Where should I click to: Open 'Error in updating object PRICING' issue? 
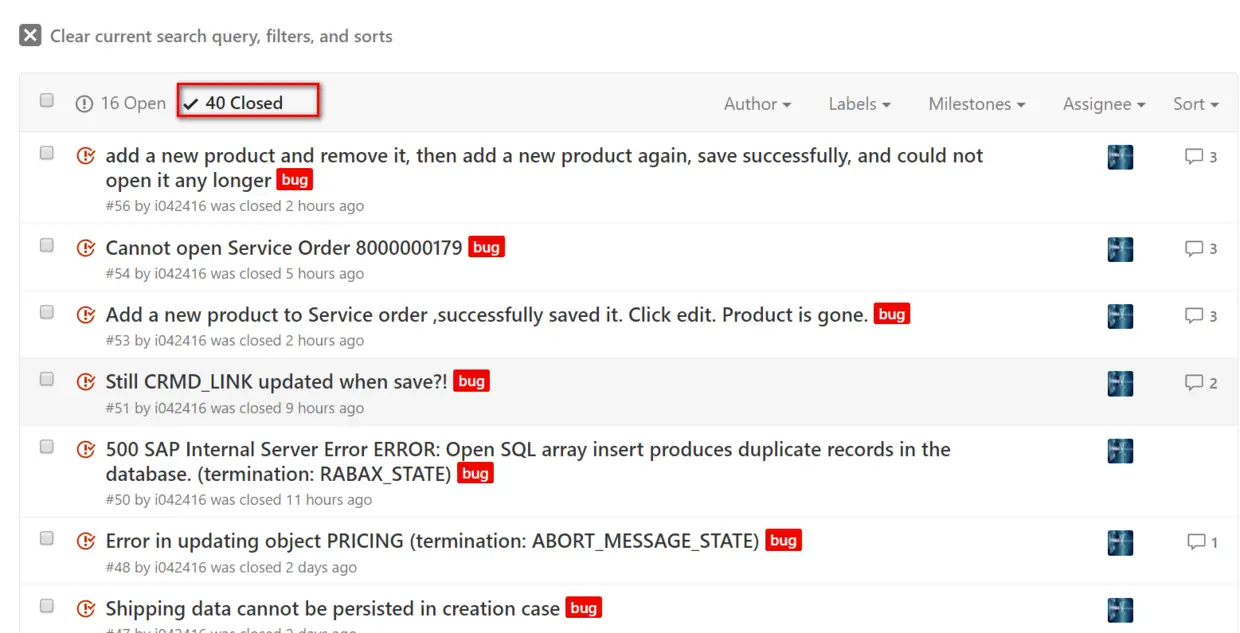click(x=432, y=541)
